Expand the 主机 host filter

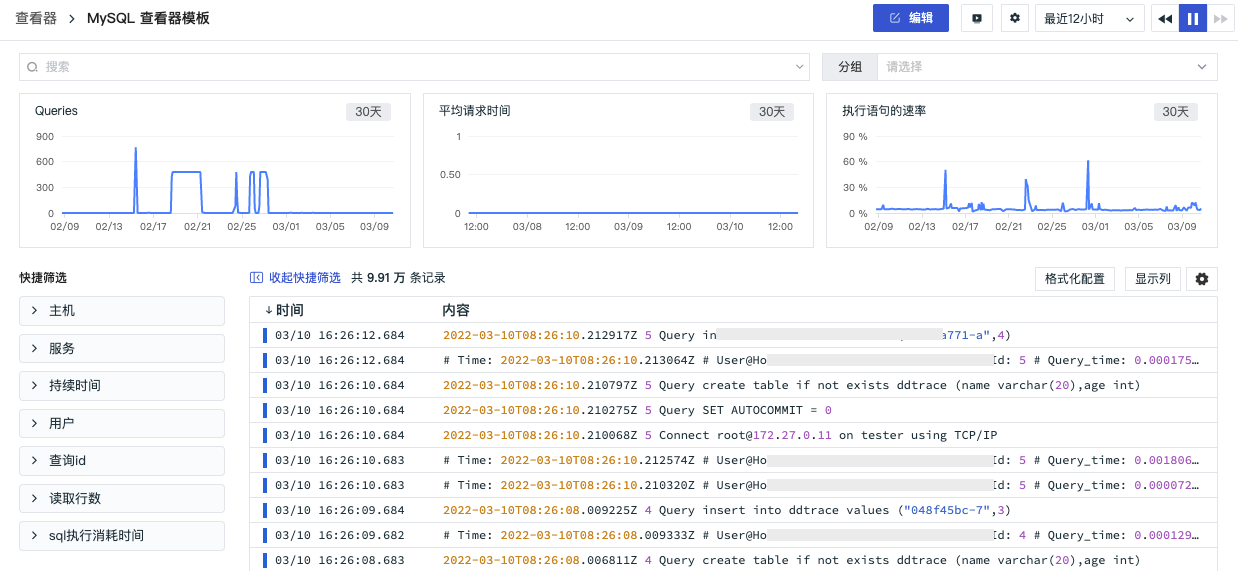pos(122,311)
